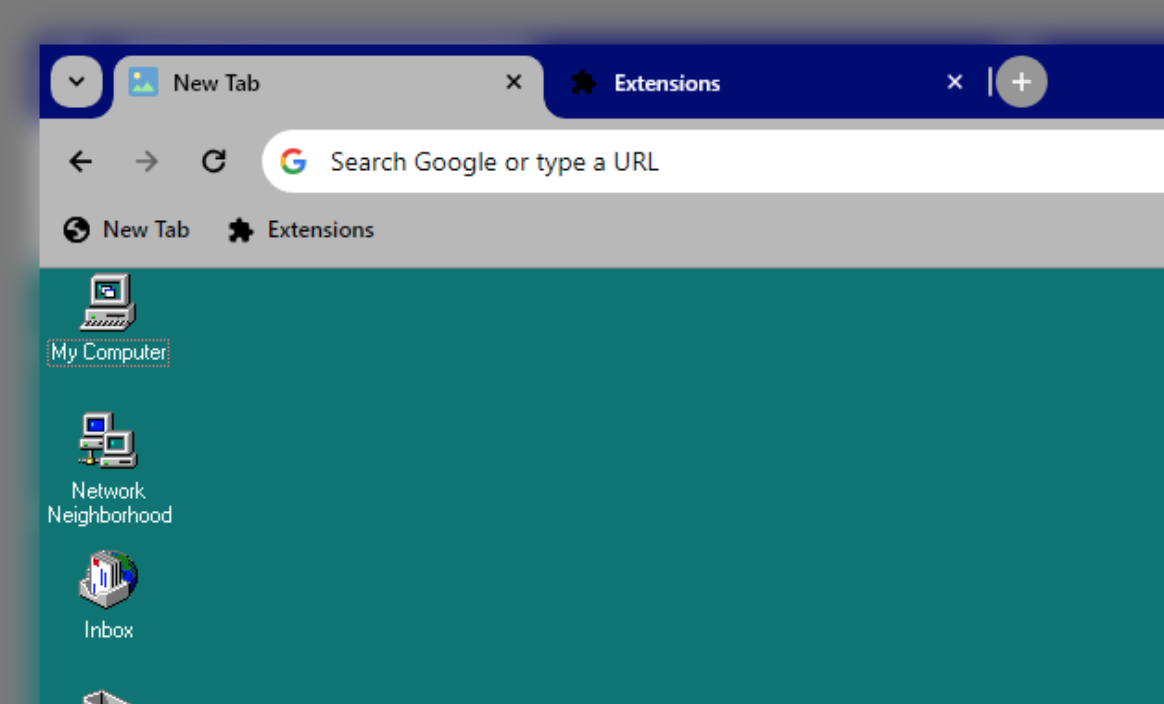Go back with the back arrow
1164x704 pixels.
80,161
